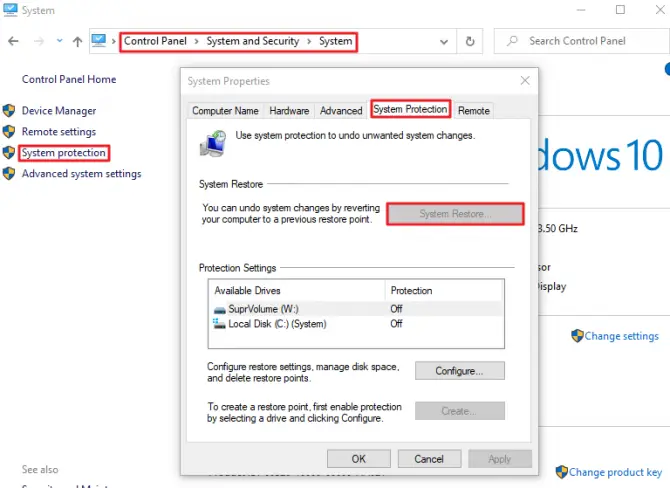
Task: Click the shield icon beside Change product key
Action: tap(561, 472)
